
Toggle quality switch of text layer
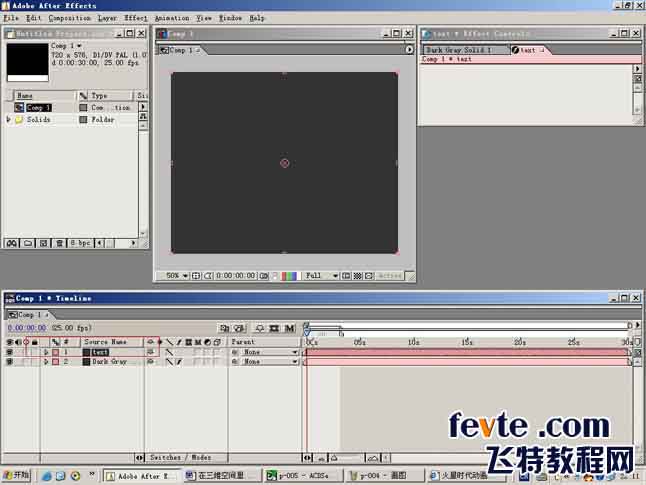coord(169,352)
